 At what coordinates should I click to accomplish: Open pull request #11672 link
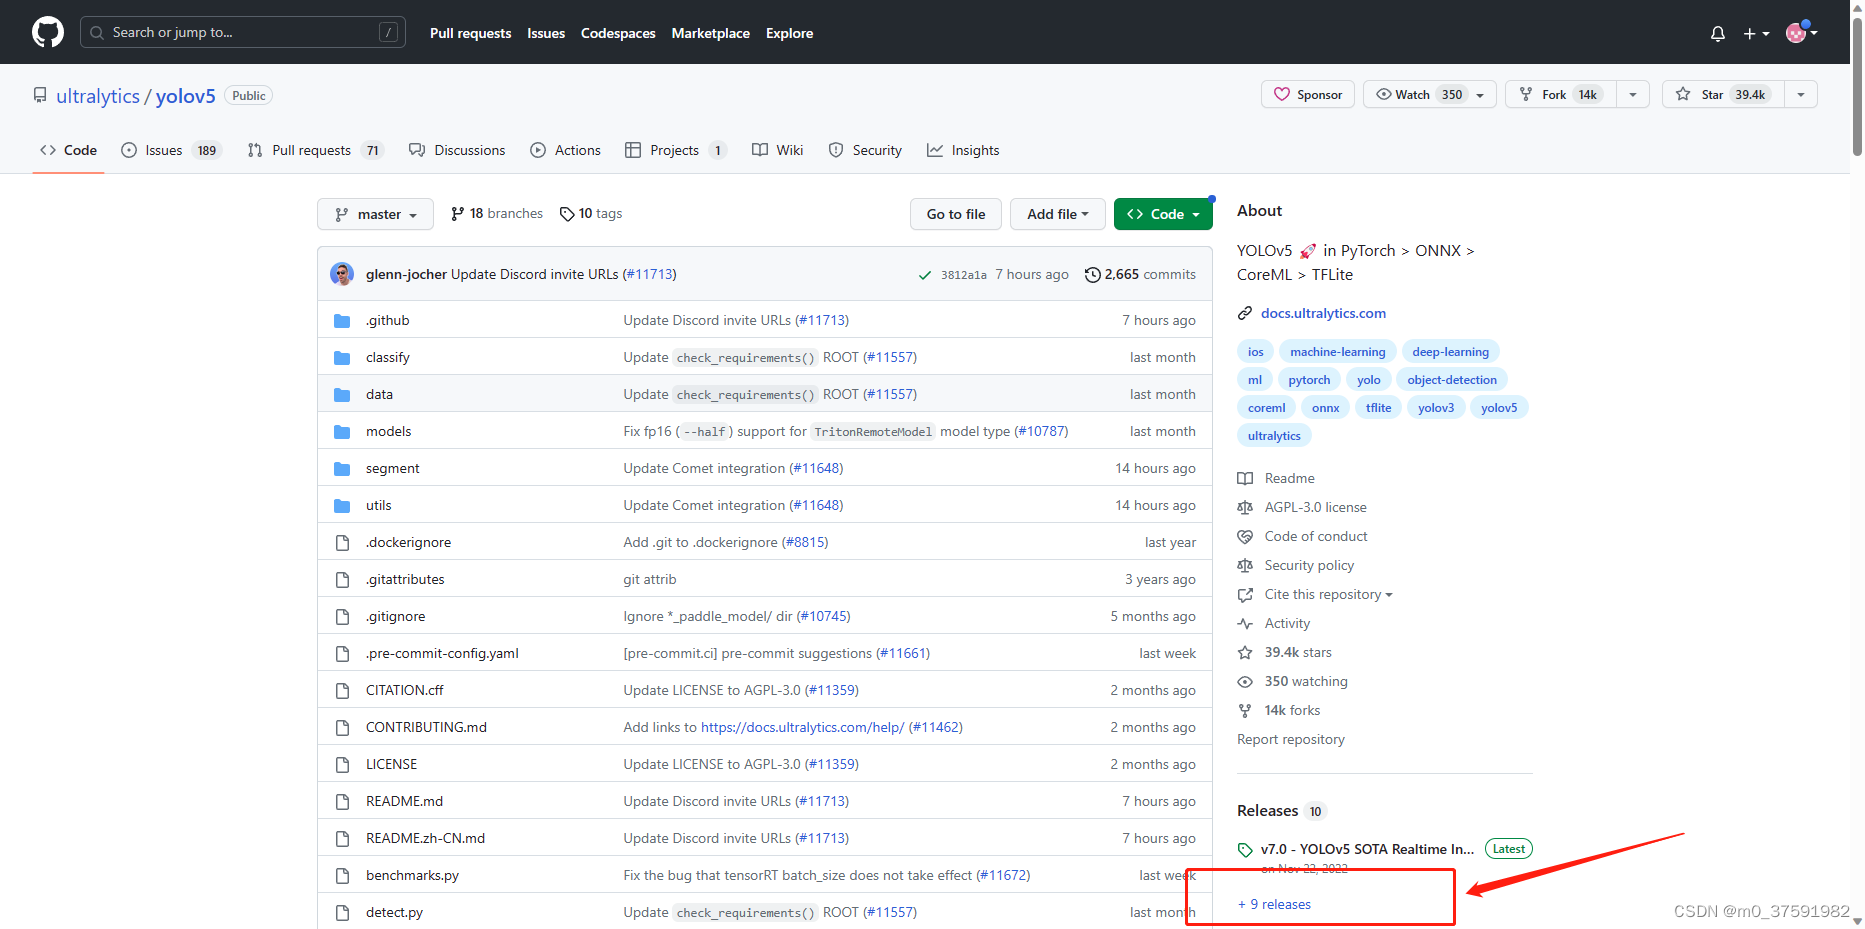[x=1003, y=875]
